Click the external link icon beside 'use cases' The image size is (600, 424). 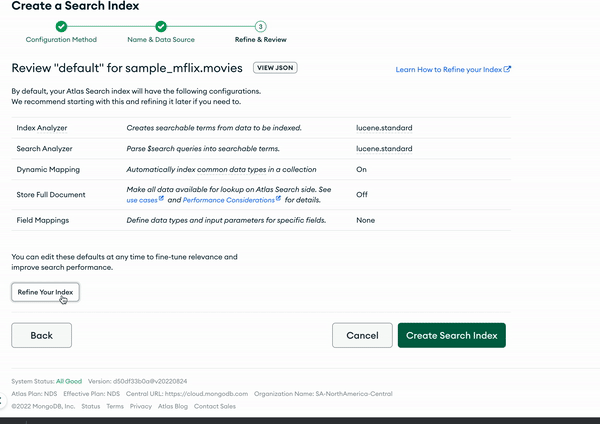tap(161, 200)
